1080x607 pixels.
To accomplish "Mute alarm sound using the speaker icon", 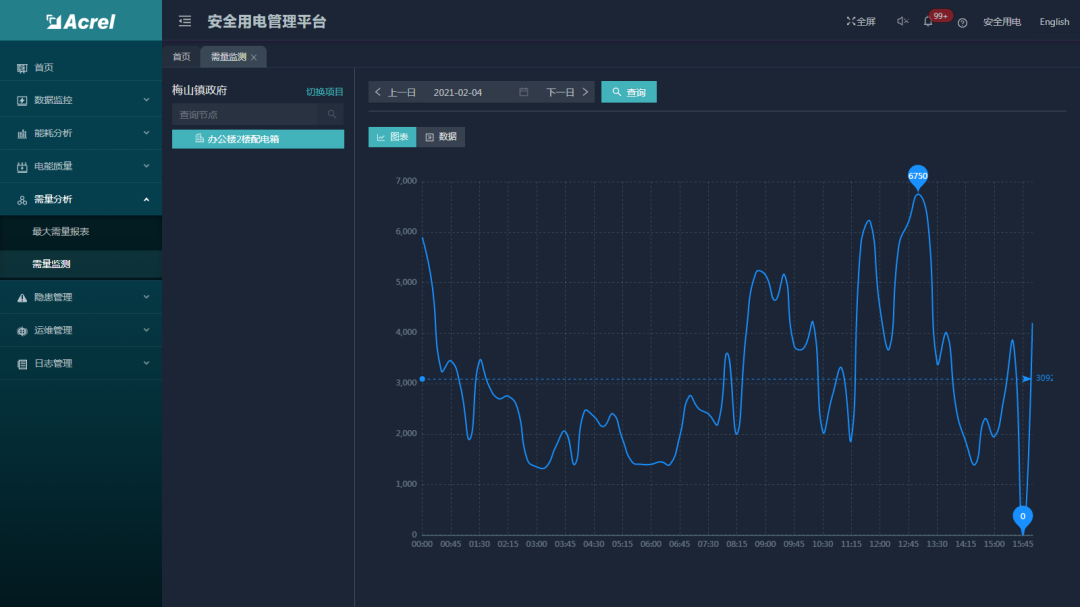I will (901, 21).
